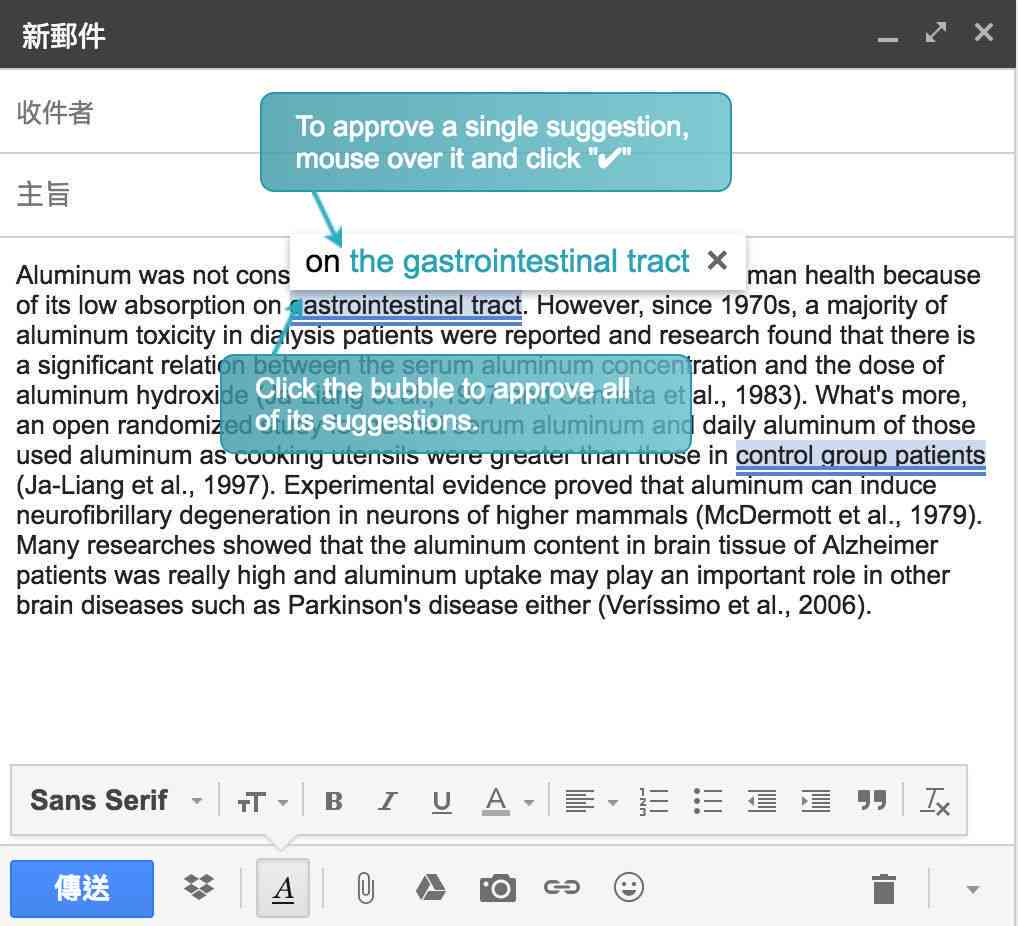Image resolution: width=1018 pixels, height=926 pixels.
Task: Discard the draft with trash icon
Action: [x=884, y=888]
